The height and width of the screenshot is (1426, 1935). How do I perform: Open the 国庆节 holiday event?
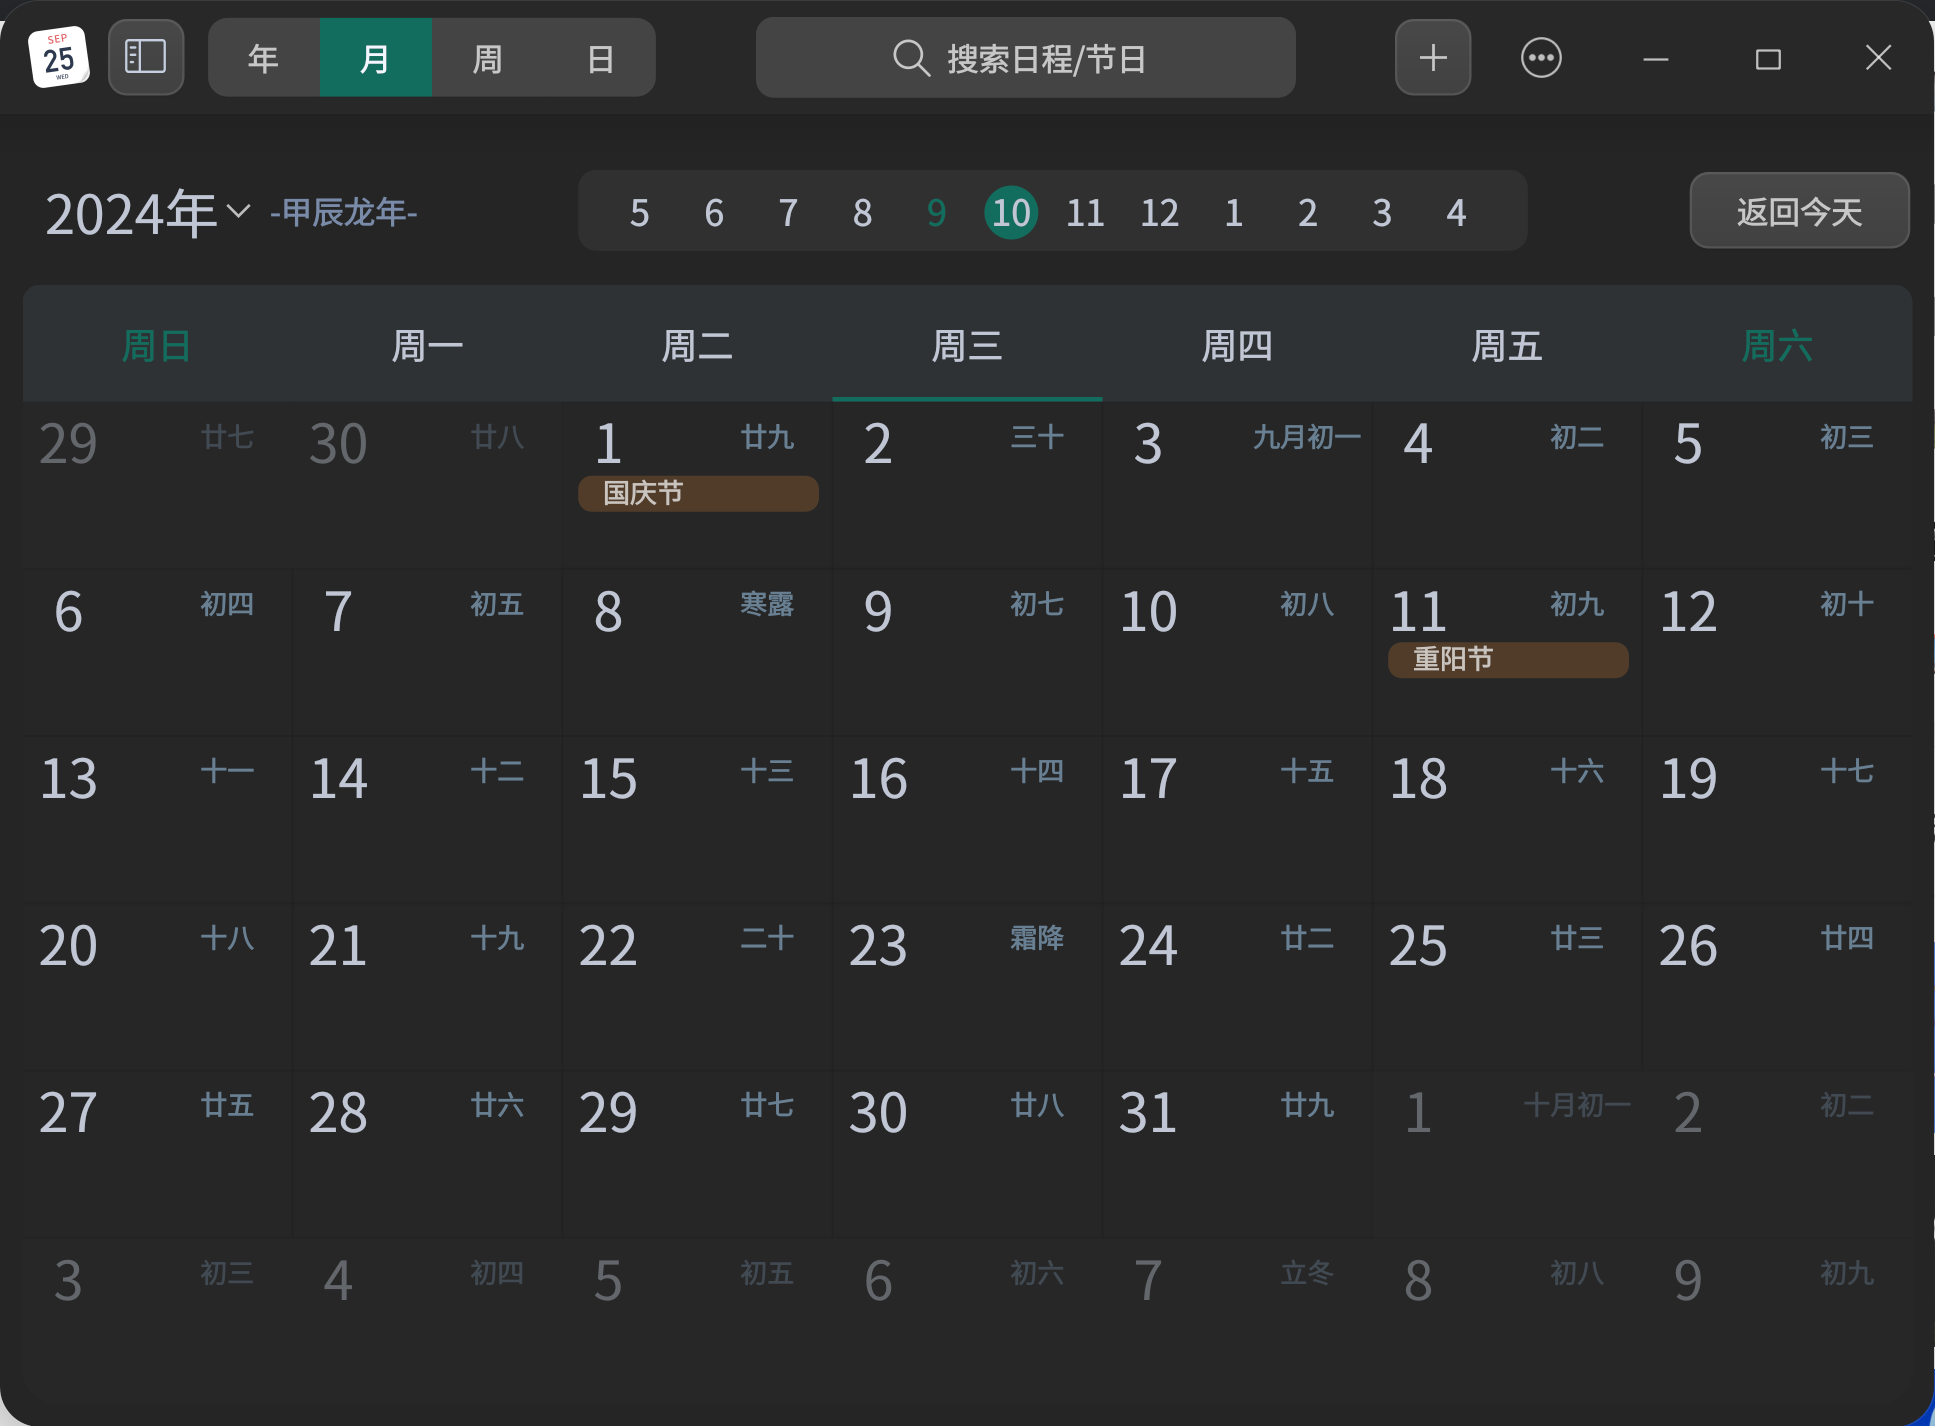click(698, 493)
